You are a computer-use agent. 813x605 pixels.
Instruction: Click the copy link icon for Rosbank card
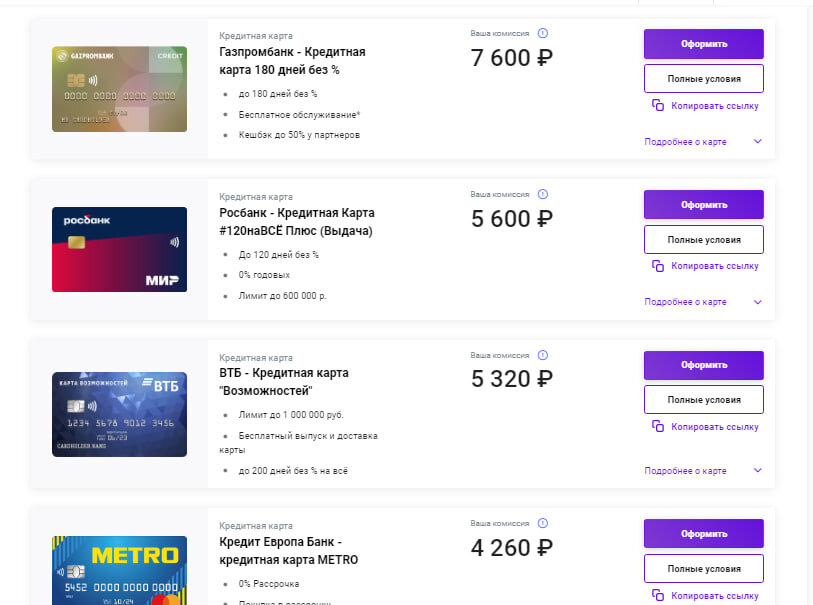coord(658,266)
